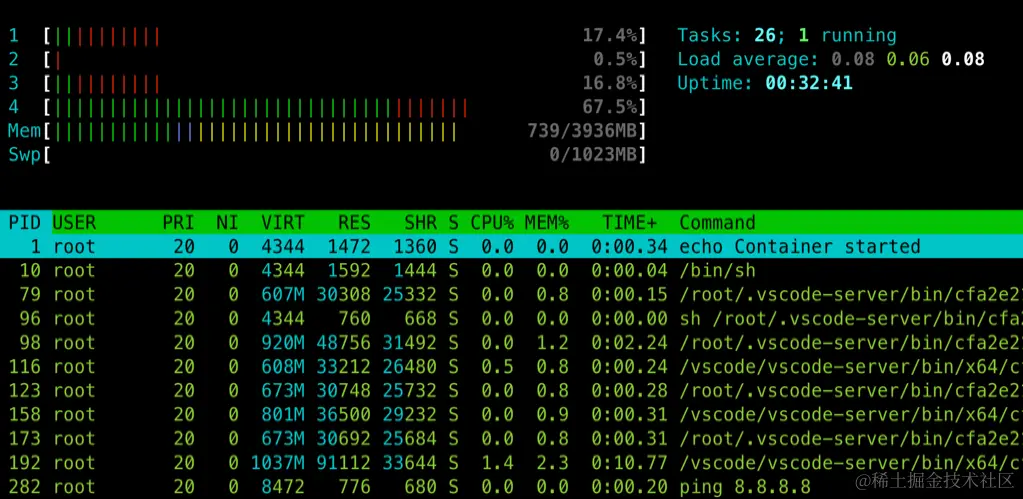Click the CPU 1 usage bar meter
Image resolution: width=1023 pixels, height=499 pixels.
click(346, 36)
